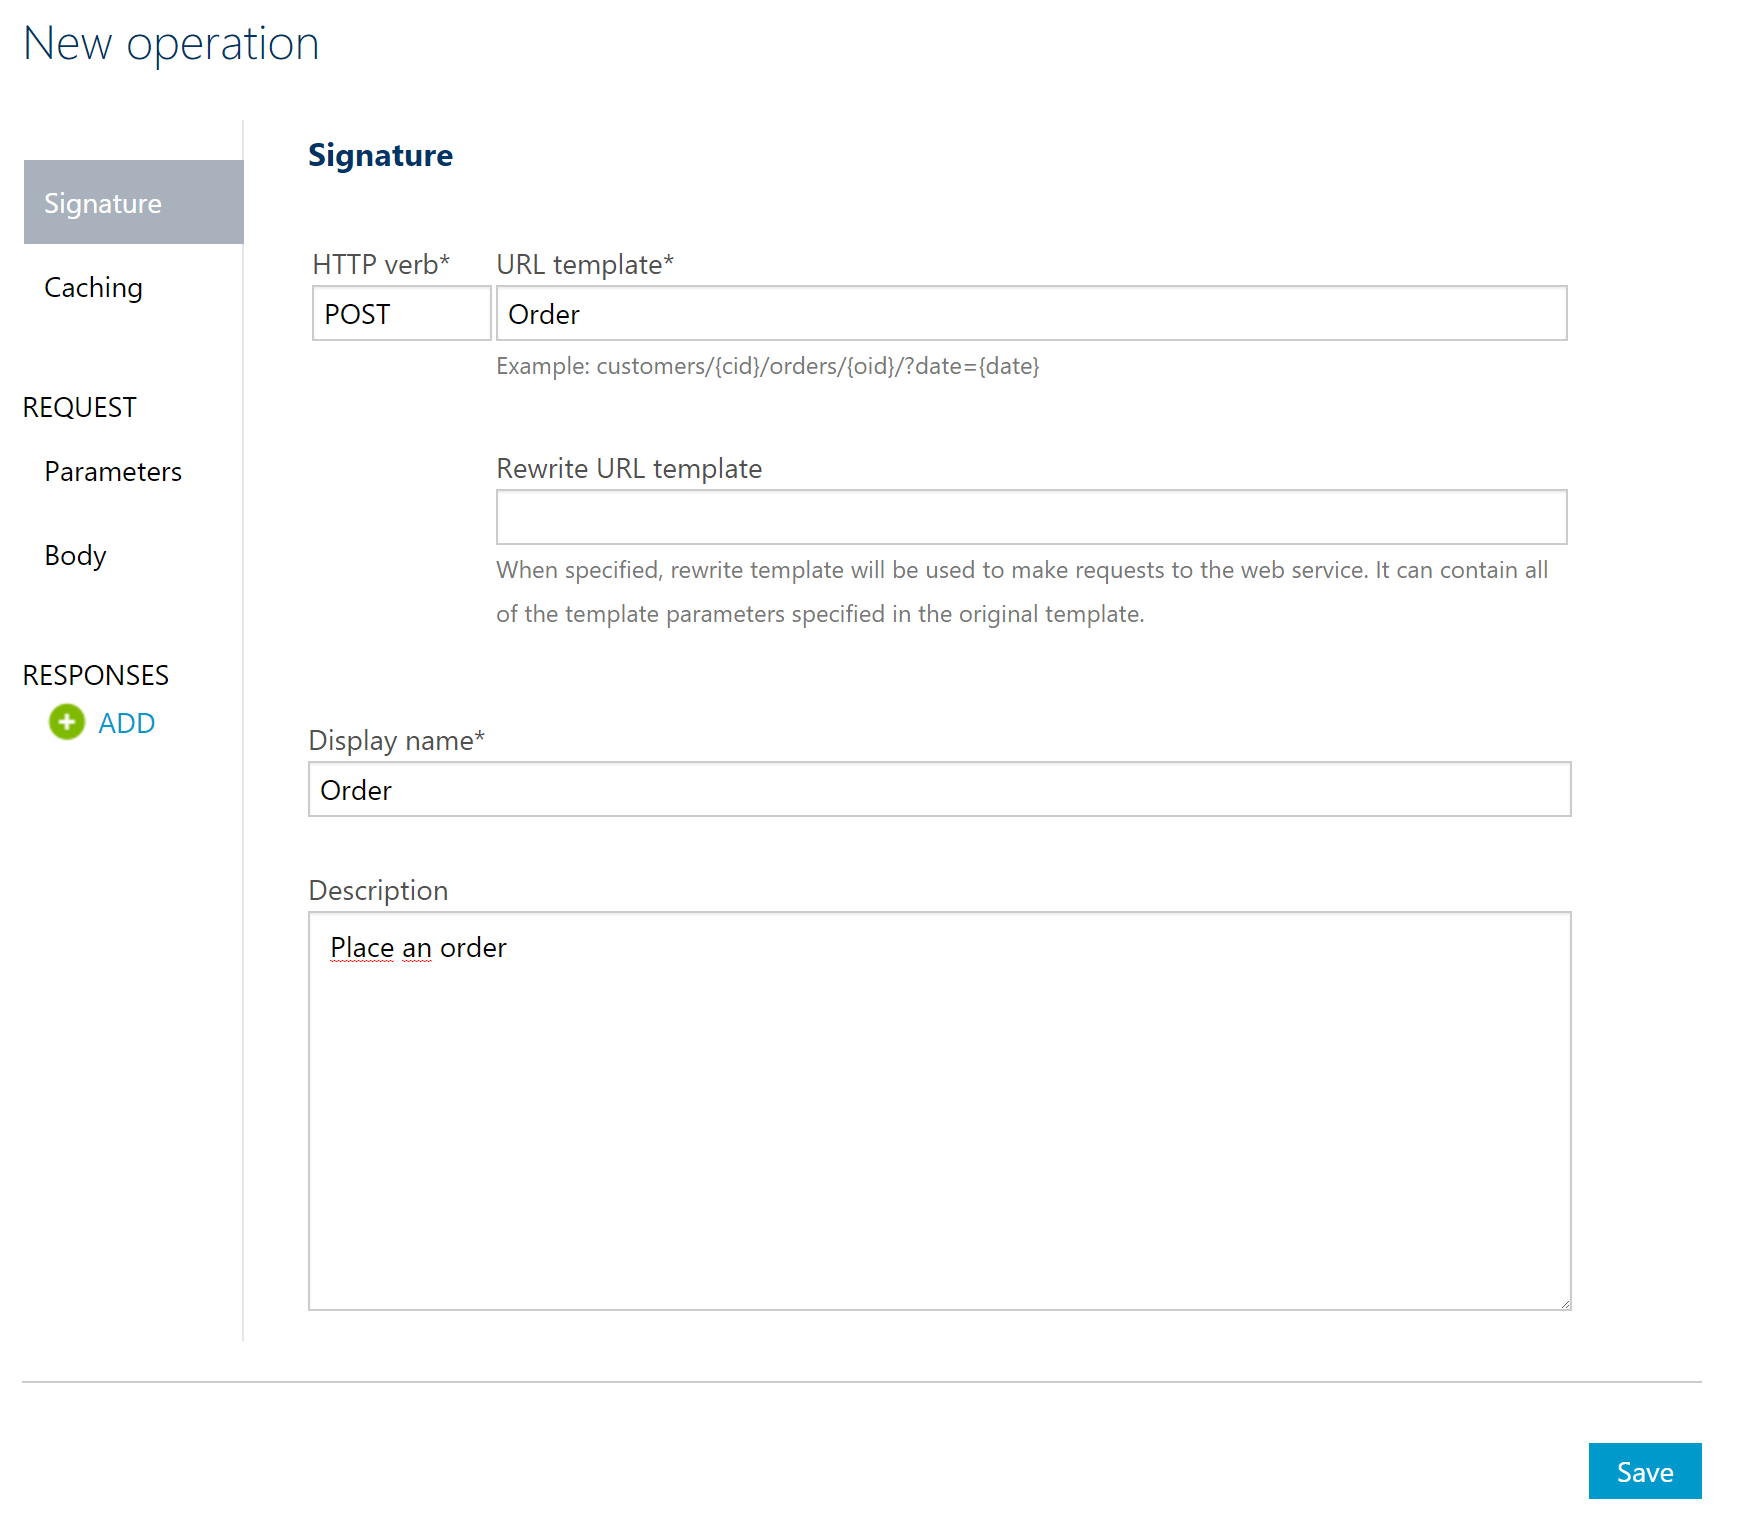Click the Signature heading above the form
This screenshot has width=1745, height=1513.
coord(381,155)
